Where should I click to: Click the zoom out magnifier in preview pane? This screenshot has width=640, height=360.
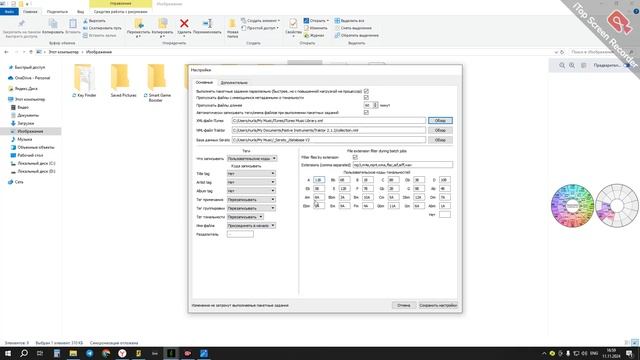[x=562, y=65]
